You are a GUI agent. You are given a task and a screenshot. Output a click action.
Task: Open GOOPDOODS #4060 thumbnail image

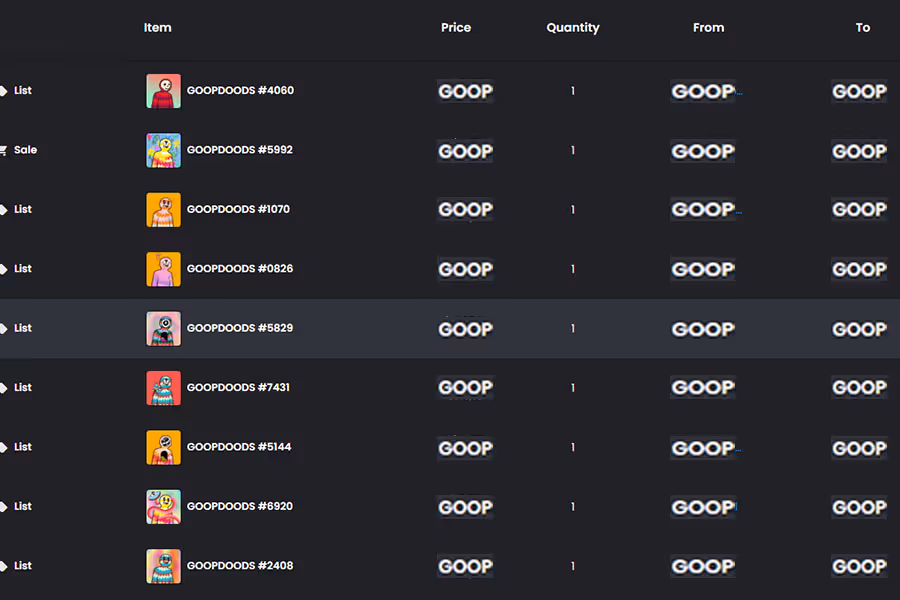pos(163,91)
